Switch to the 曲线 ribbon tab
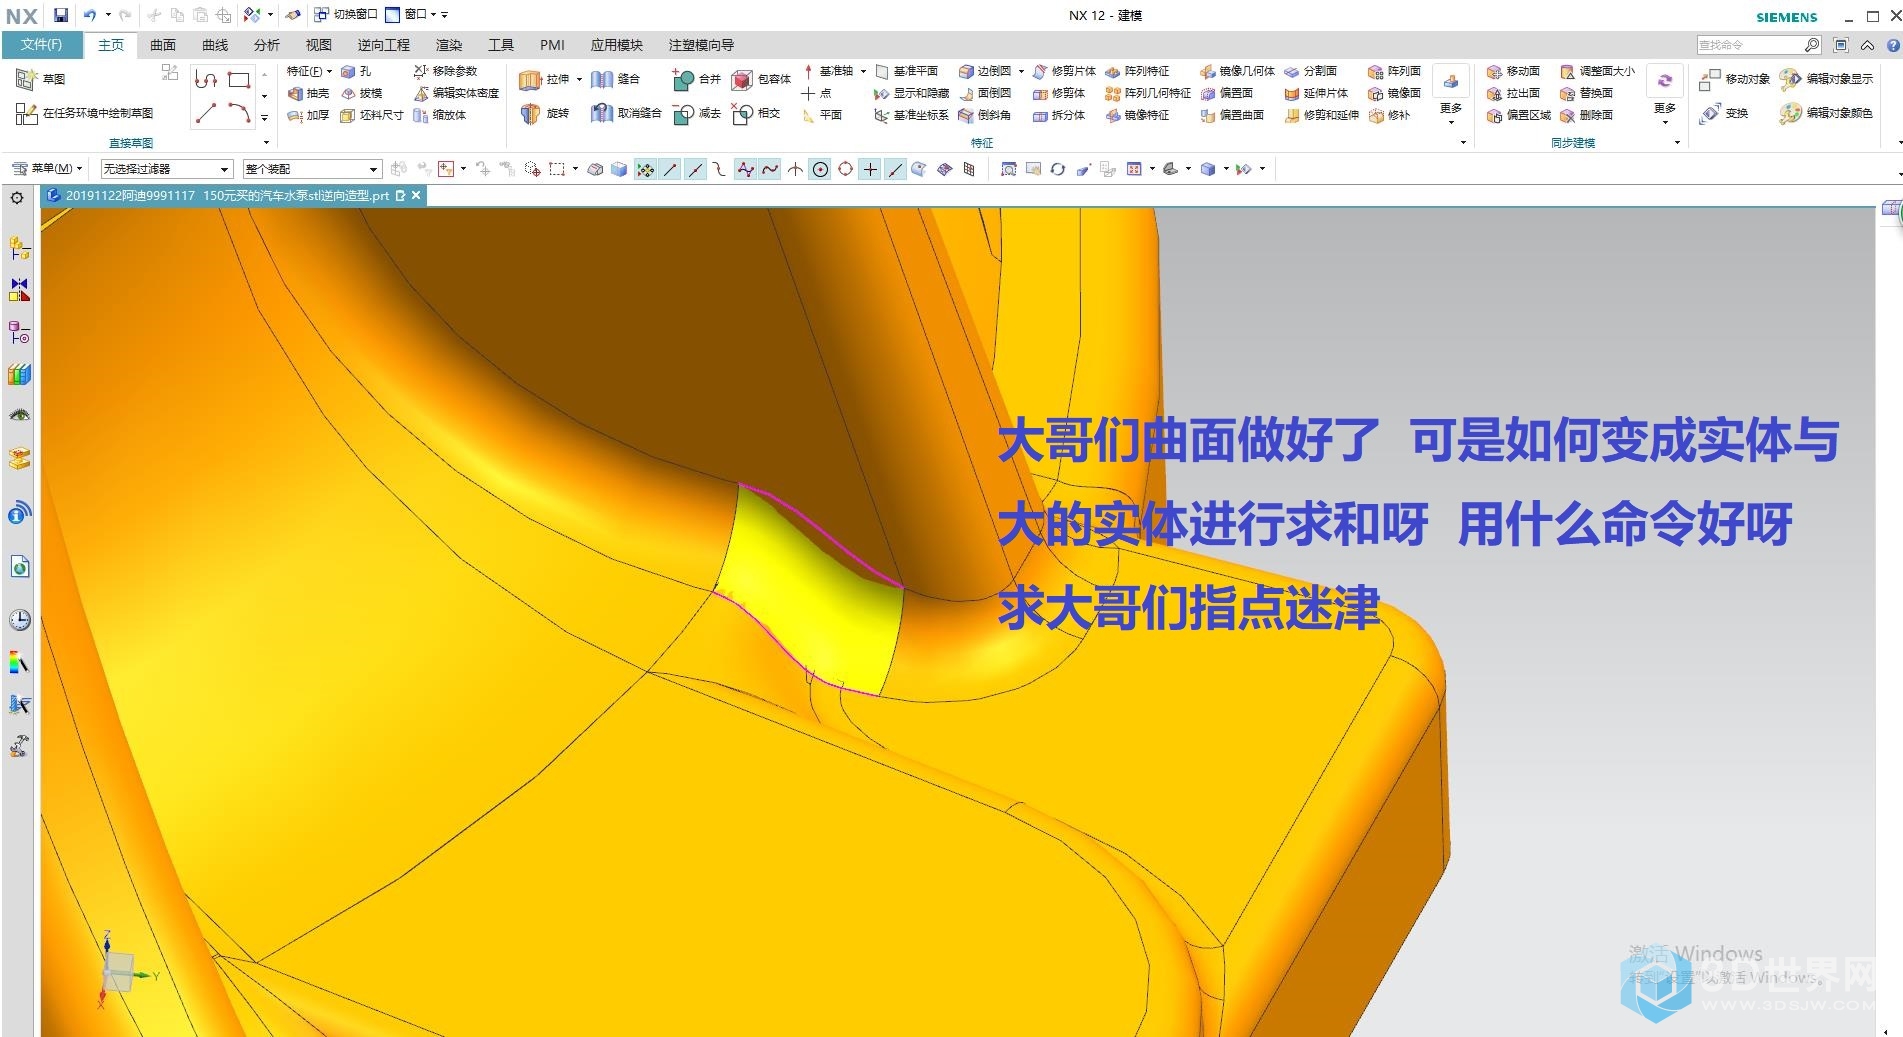This screenshot has width=1903, height=1037. (x=214, y=45)
